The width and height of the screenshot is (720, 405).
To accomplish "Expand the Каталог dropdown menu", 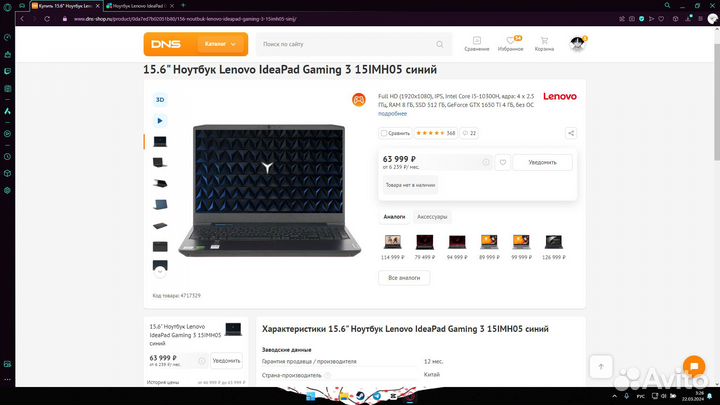I will click(220, 44).
